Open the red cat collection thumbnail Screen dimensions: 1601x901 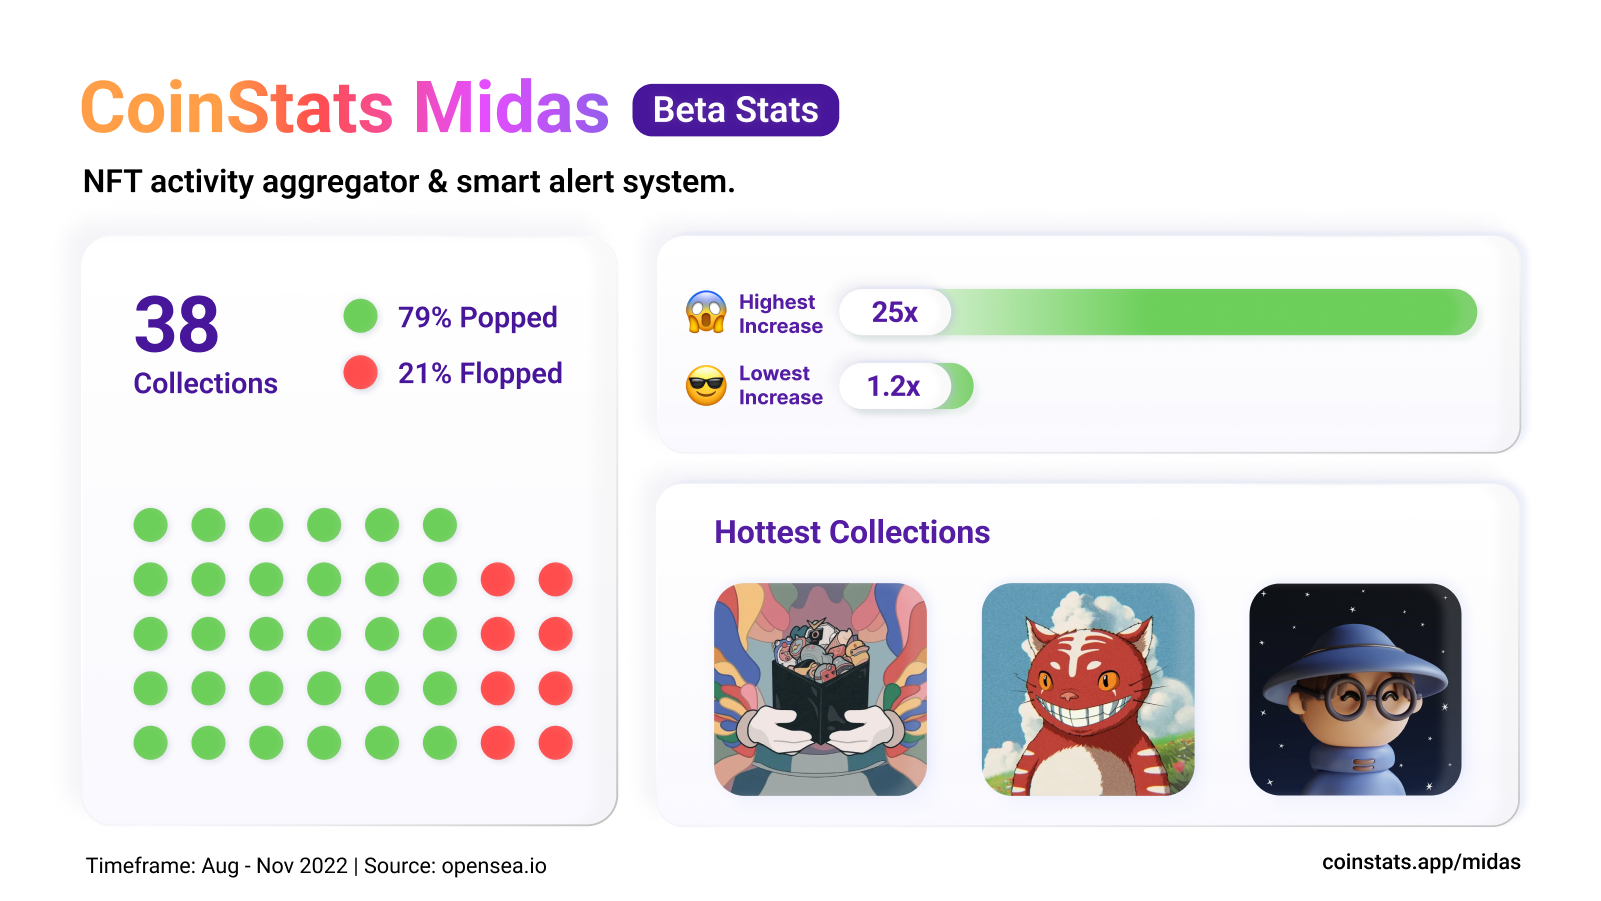(x=1088, y=689)
